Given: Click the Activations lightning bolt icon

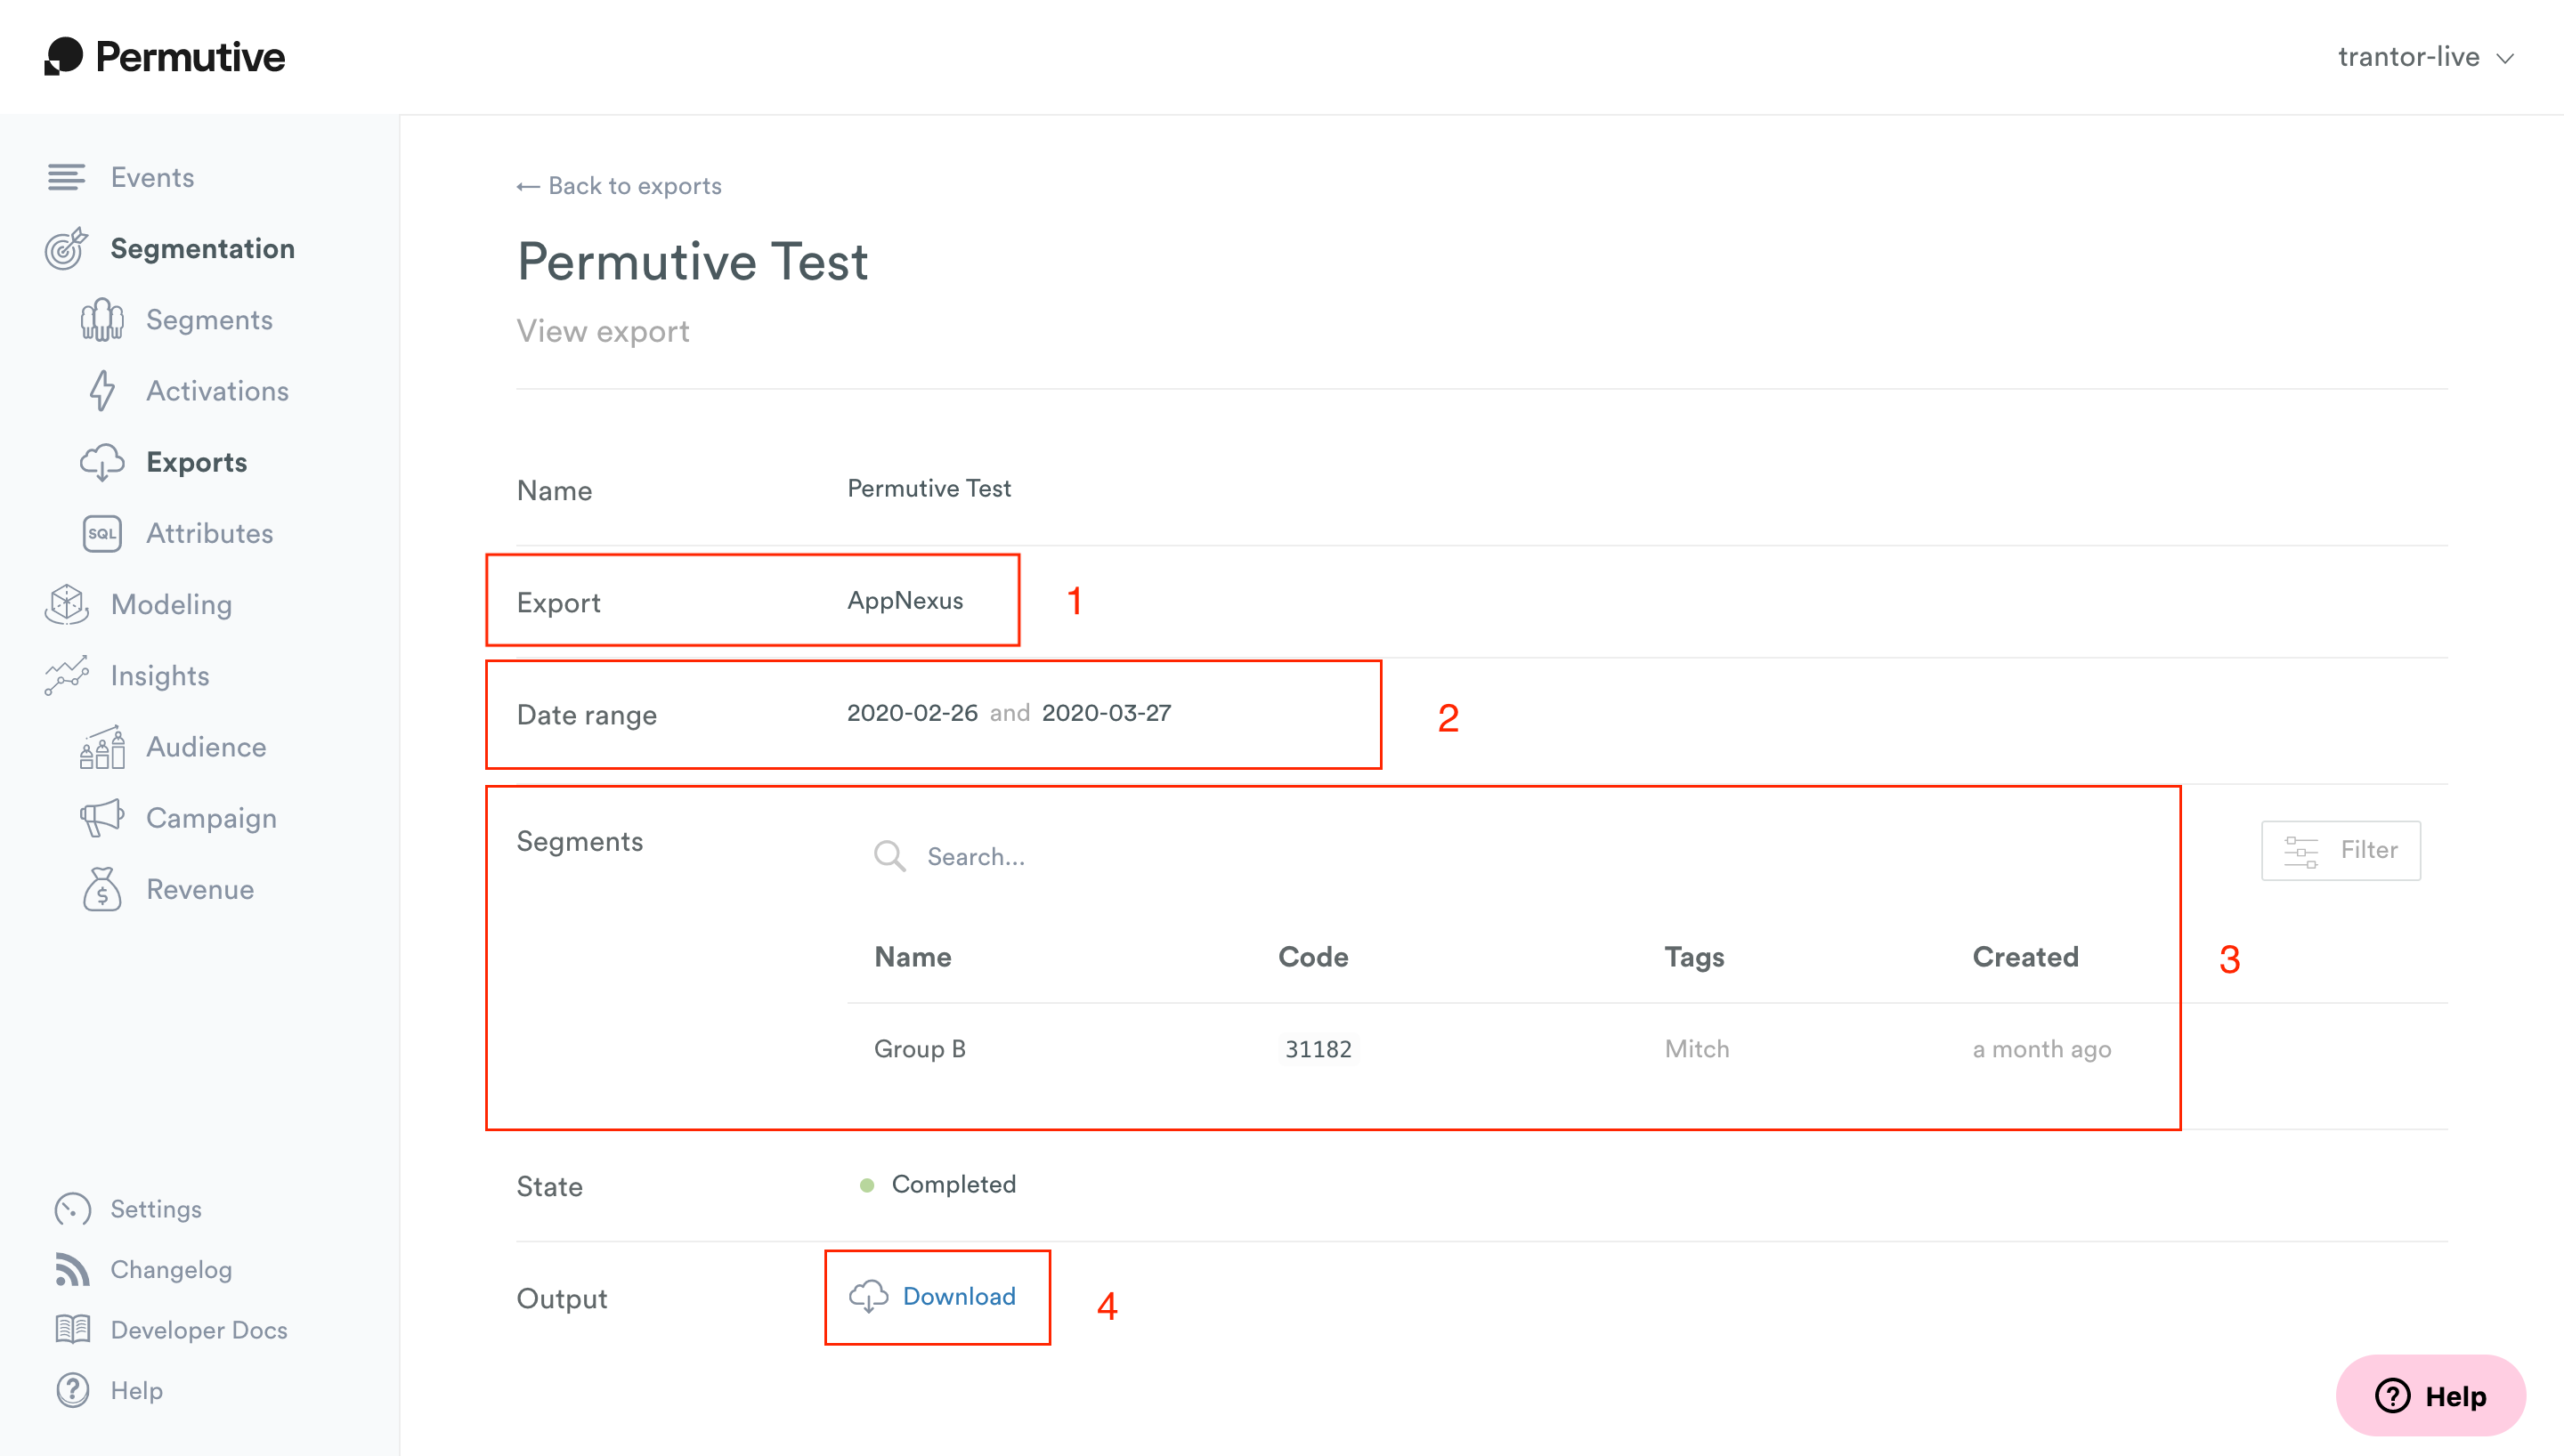Looking at the screenshot, I should (x=102, y=391).
